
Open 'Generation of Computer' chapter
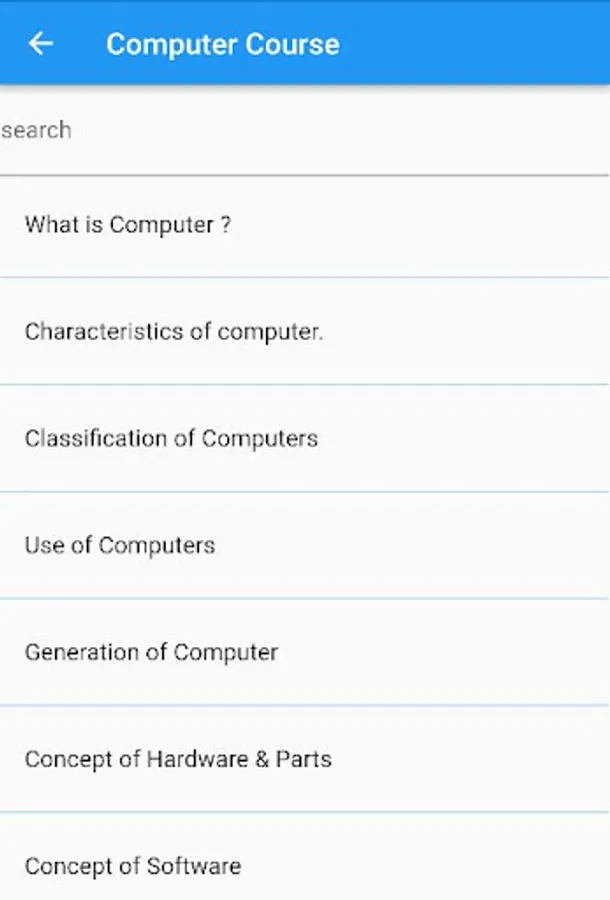305,652
